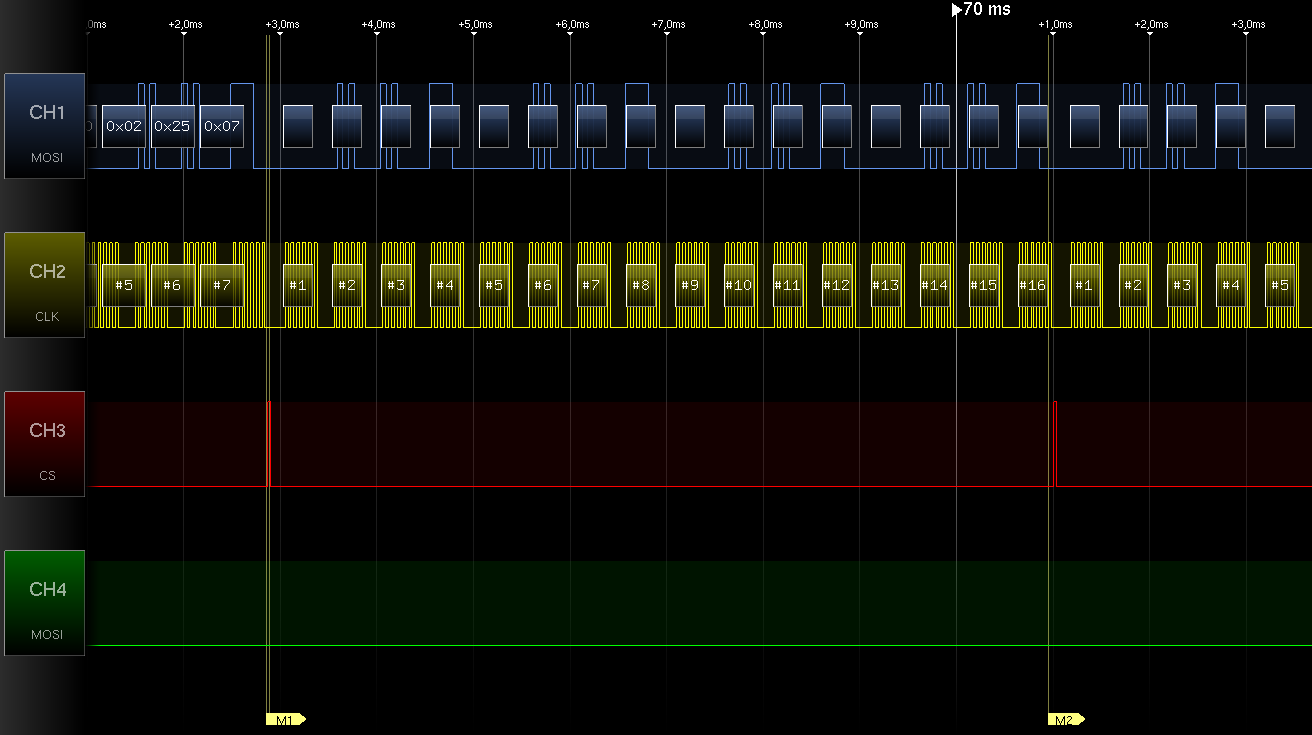Select decoded MOSI byte 0x02
Screen dimensions: 1312x735
coord(124,126)
